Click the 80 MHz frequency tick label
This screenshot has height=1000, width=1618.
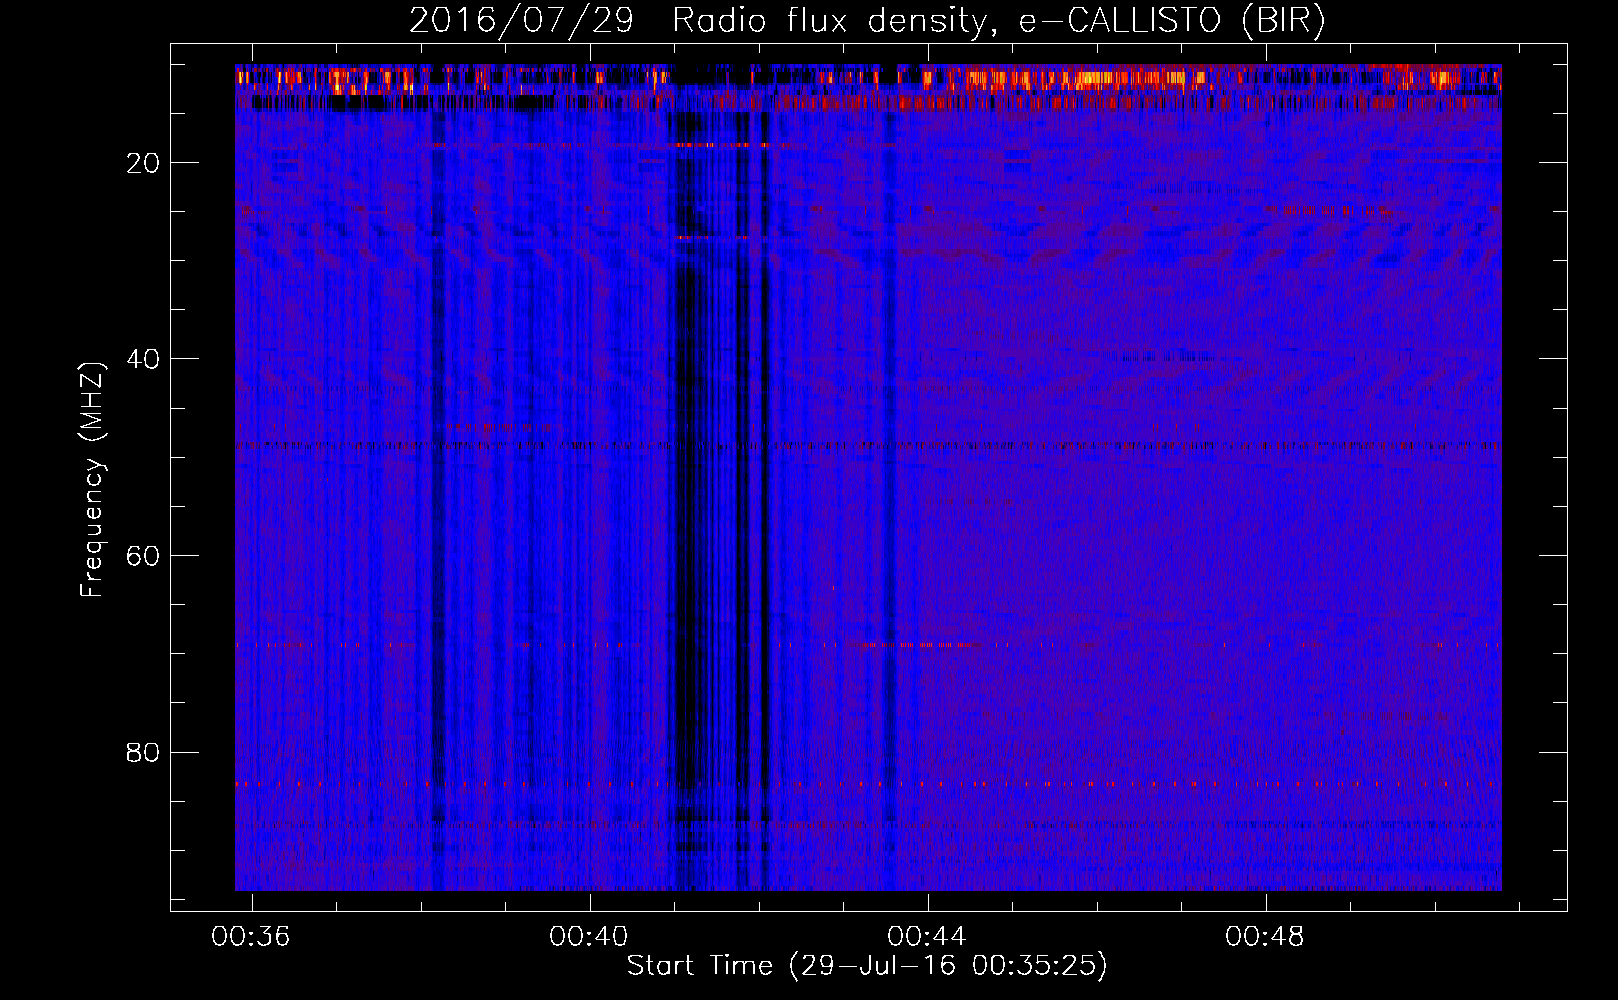(143, 752)
